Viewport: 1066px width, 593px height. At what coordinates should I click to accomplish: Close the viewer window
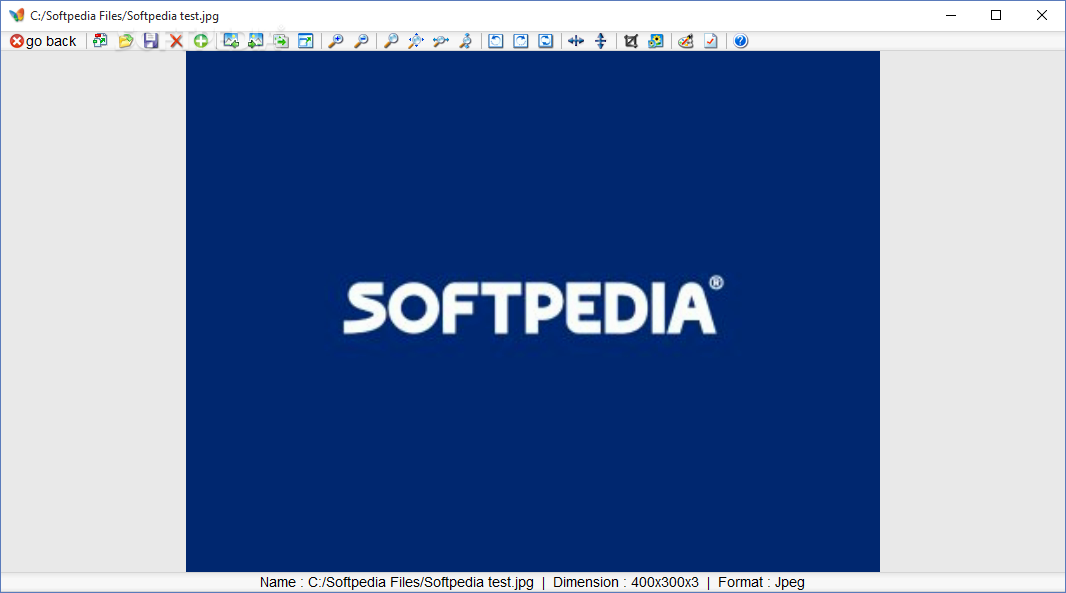(1042, 15)
